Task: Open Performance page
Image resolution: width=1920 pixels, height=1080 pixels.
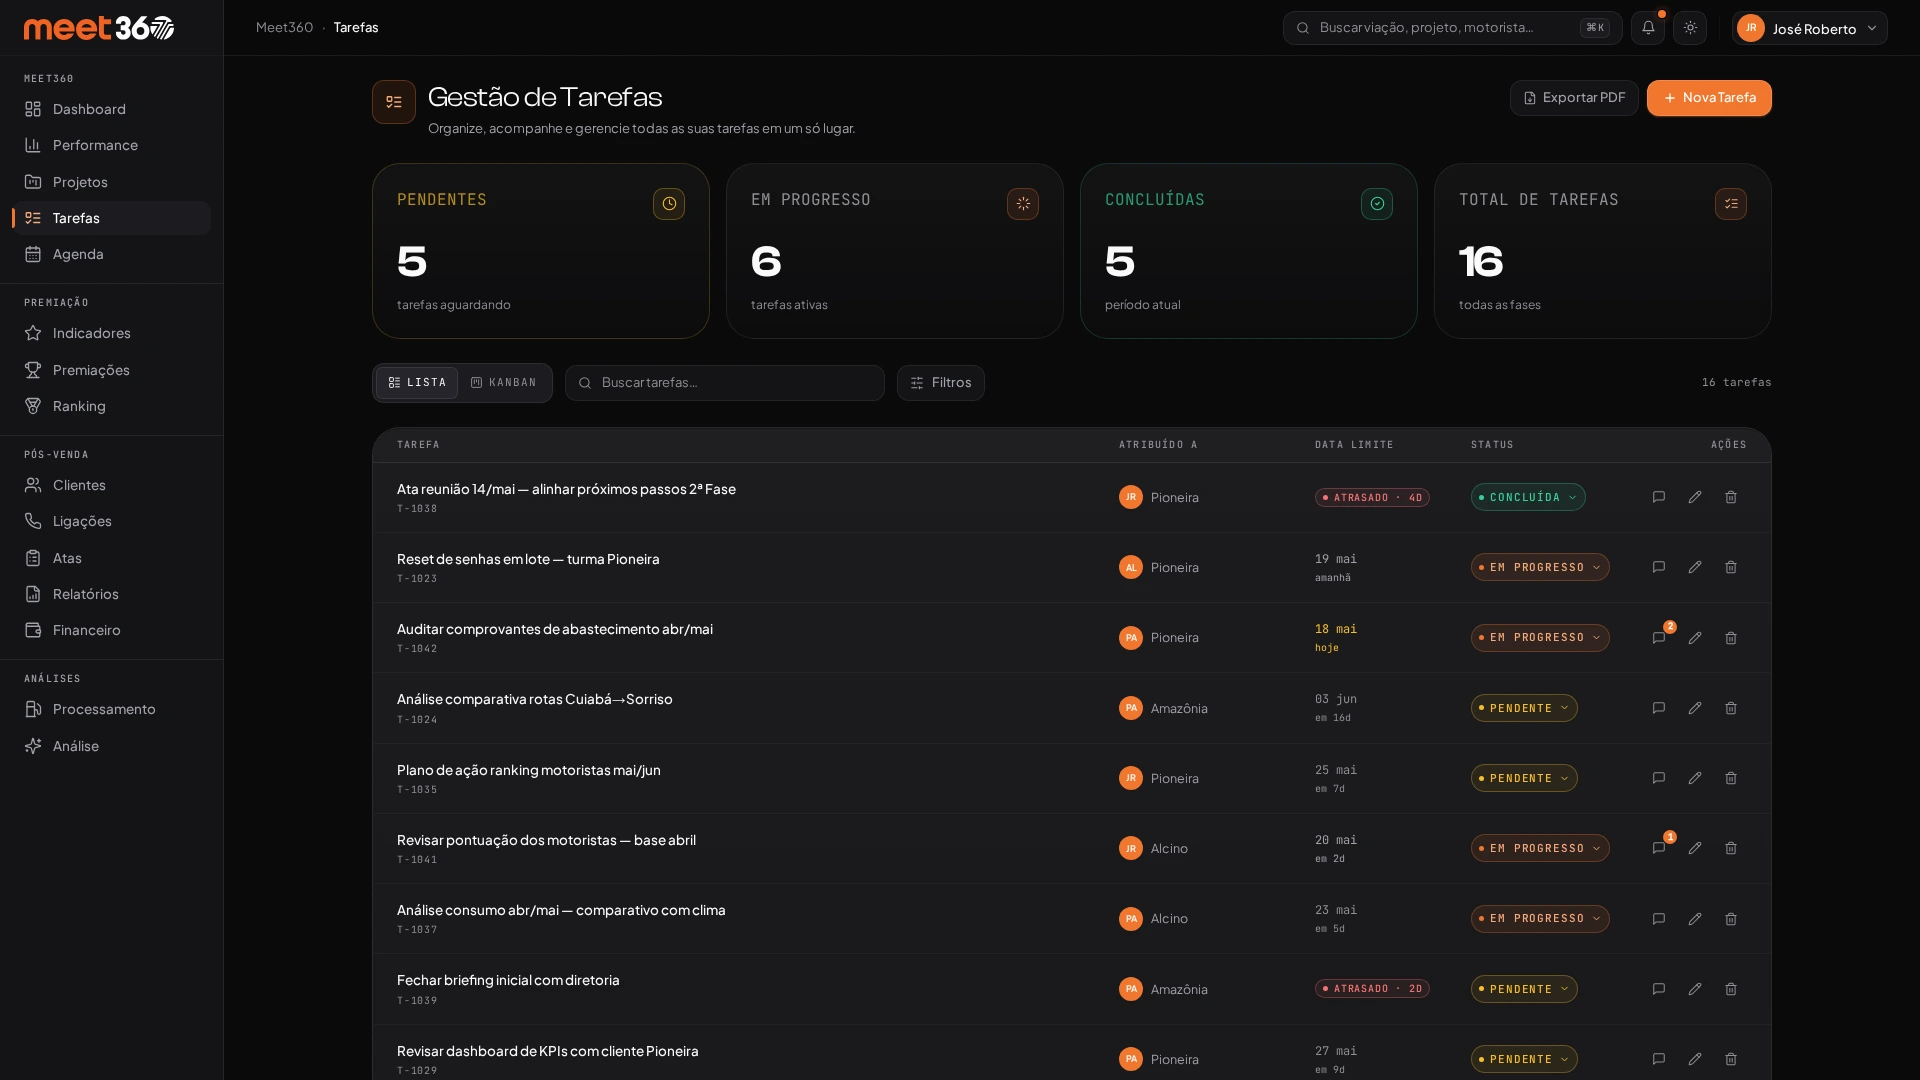Action: [x=111, y=145]
